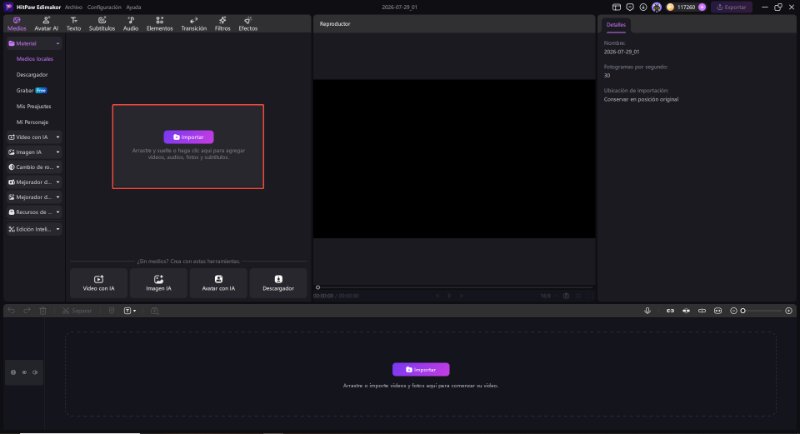This screenshot has width=800, height=434.
Task: Open the Filtros tab
Action: tap(222, 23)
